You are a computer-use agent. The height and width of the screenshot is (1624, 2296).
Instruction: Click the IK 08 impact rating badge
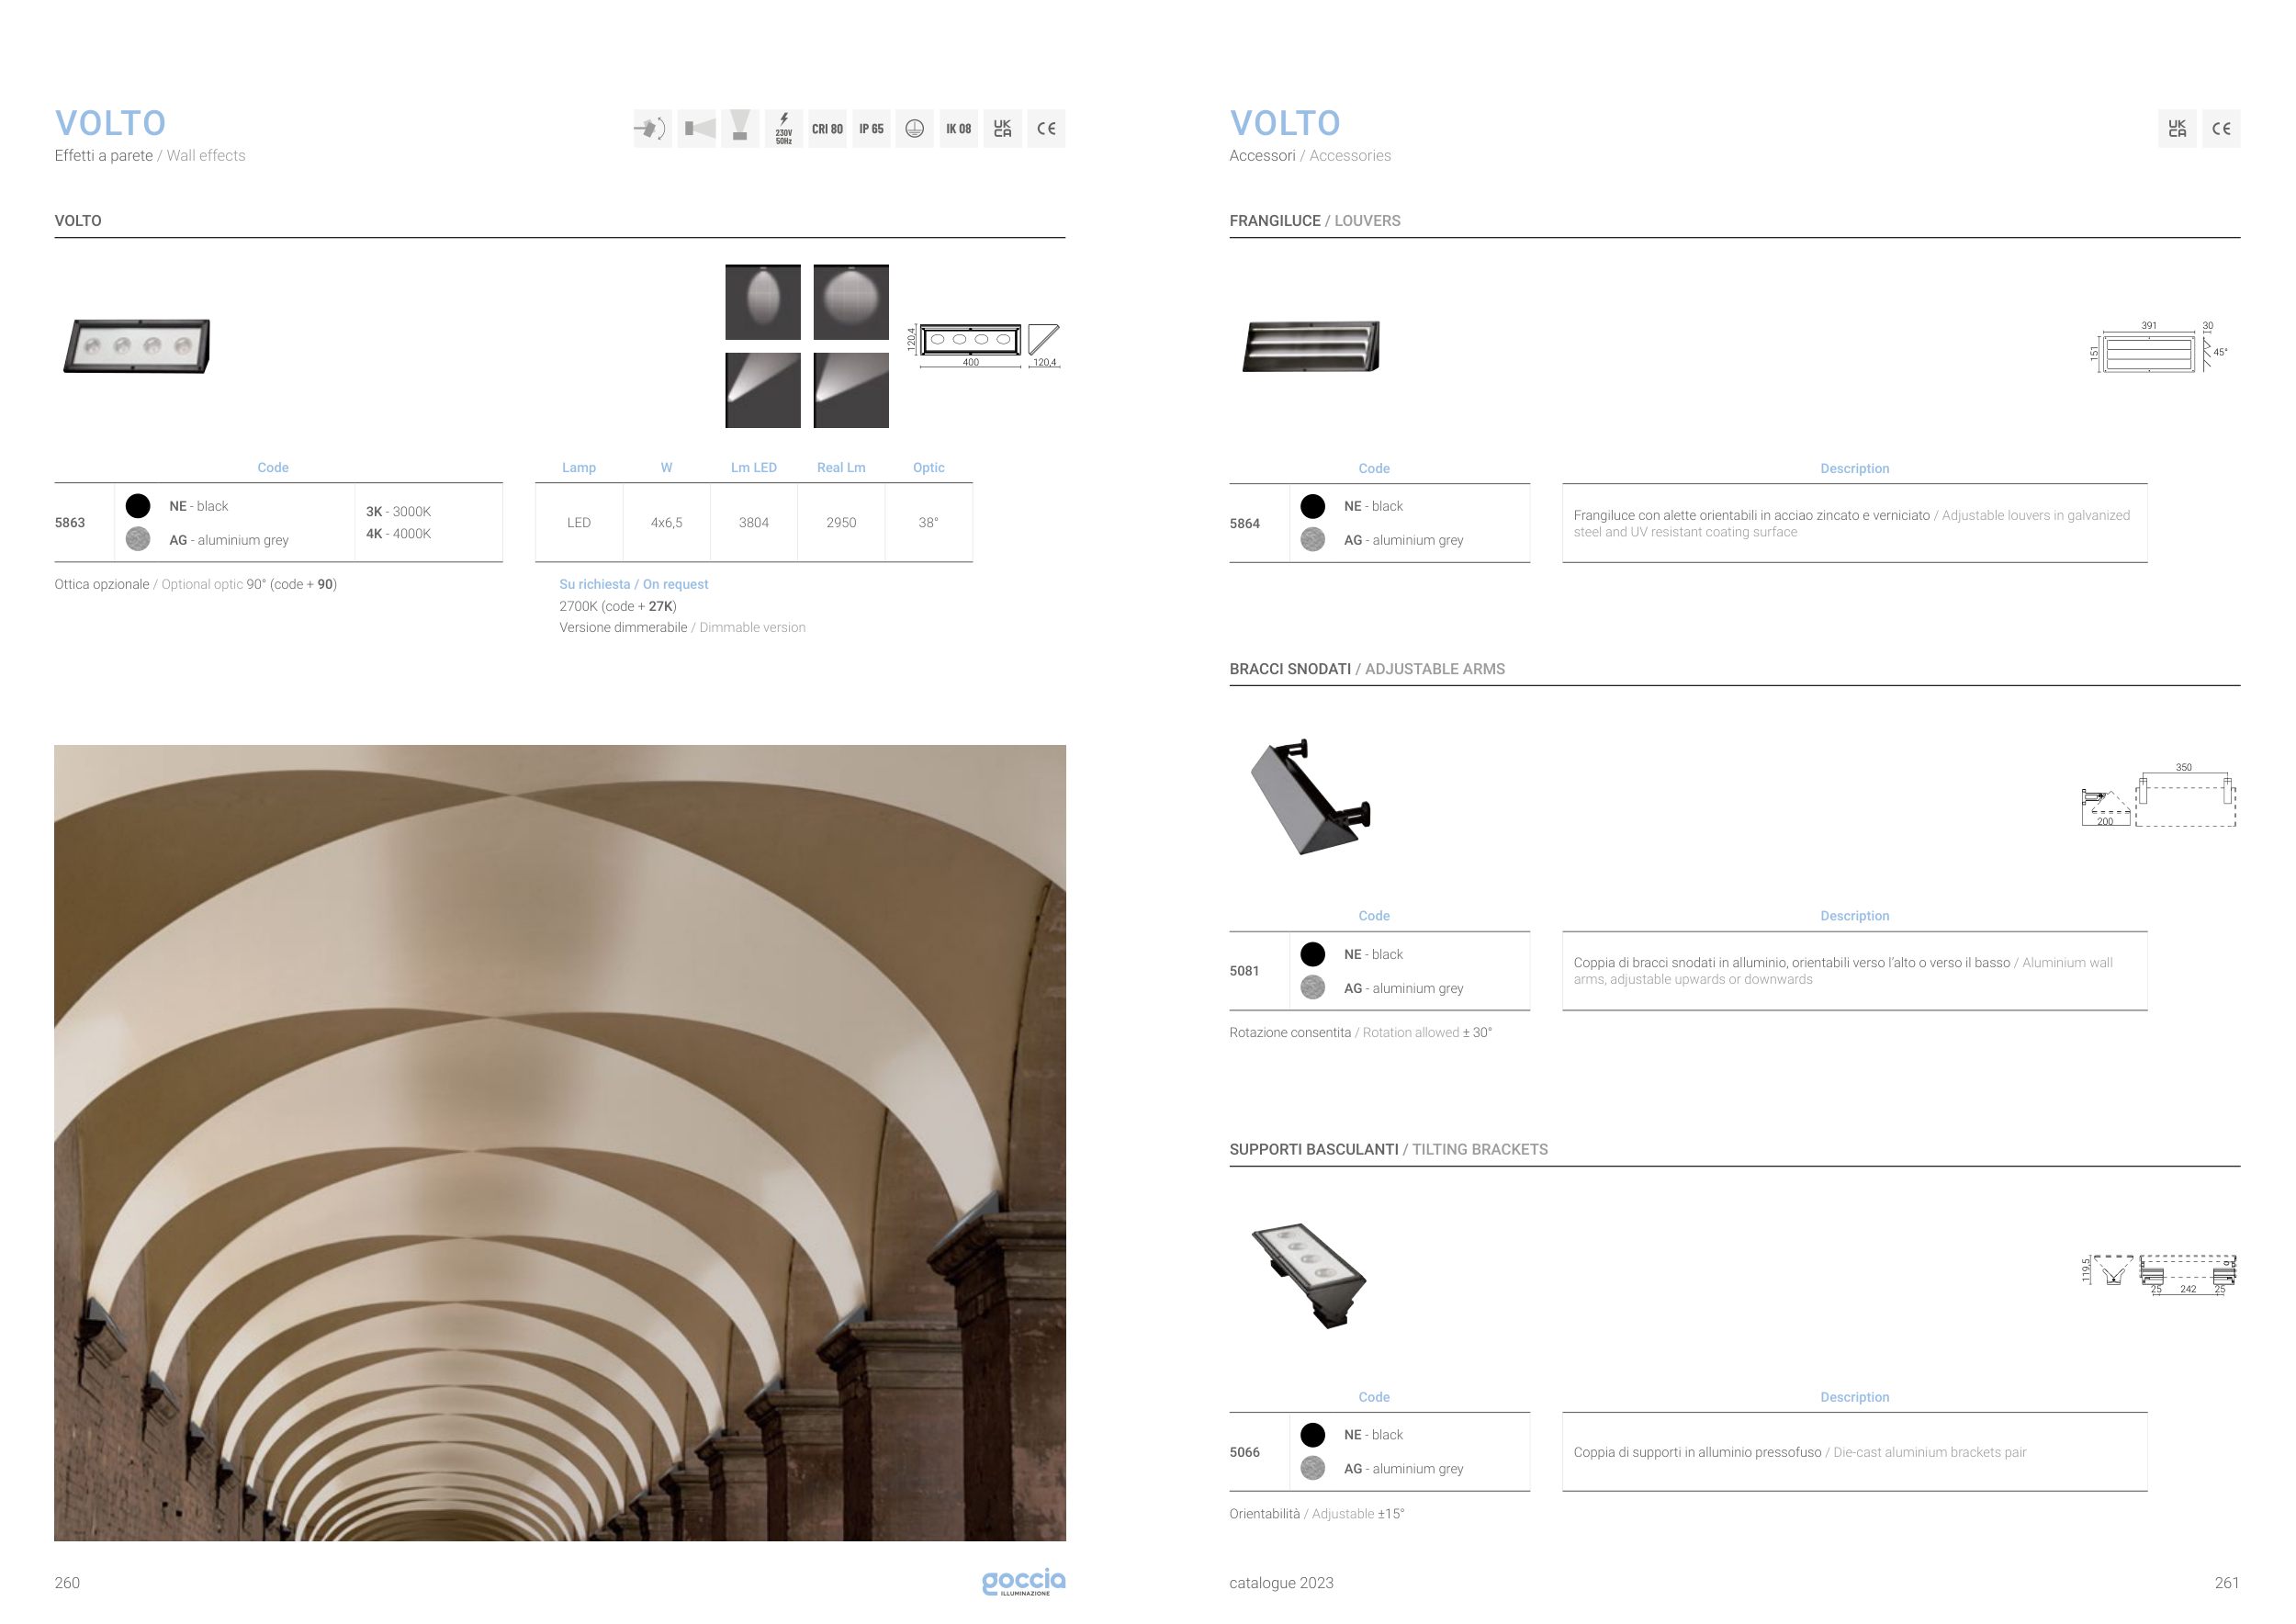pyautogui.click(x=958, y=129)
